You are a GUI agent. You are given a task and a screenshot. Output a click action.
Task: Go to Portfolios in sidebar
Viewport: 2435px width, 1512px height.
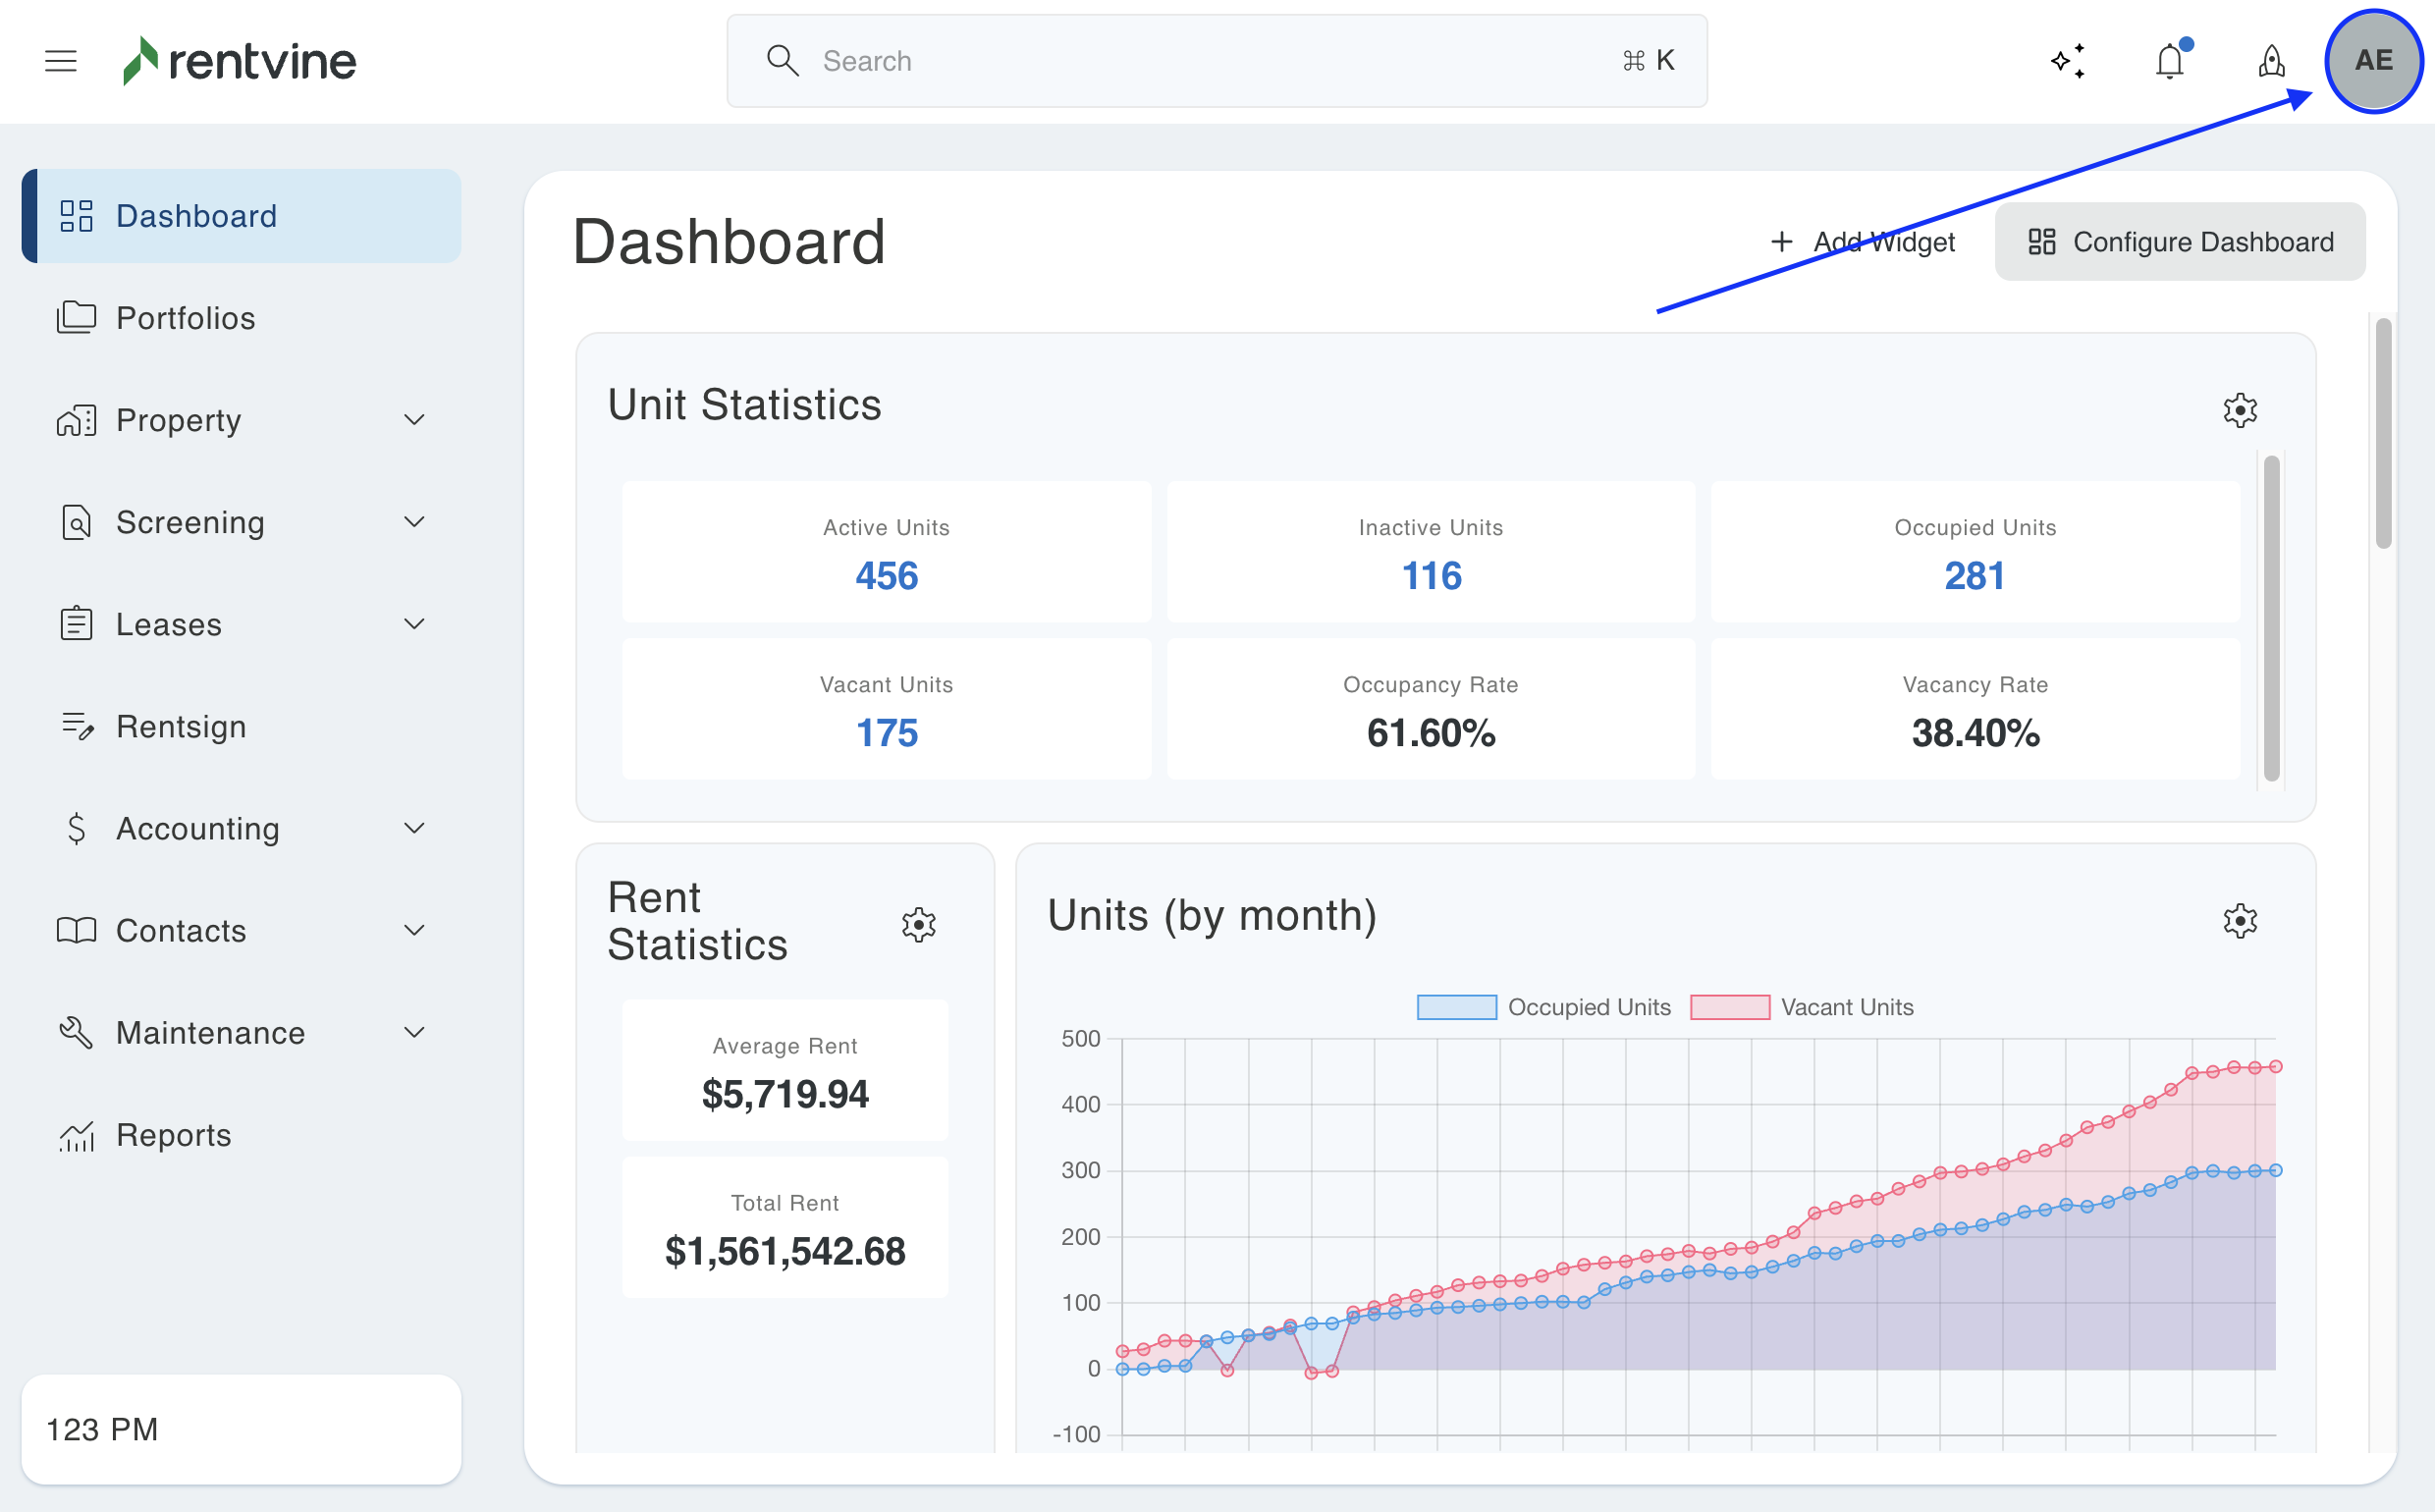[185, 318]
